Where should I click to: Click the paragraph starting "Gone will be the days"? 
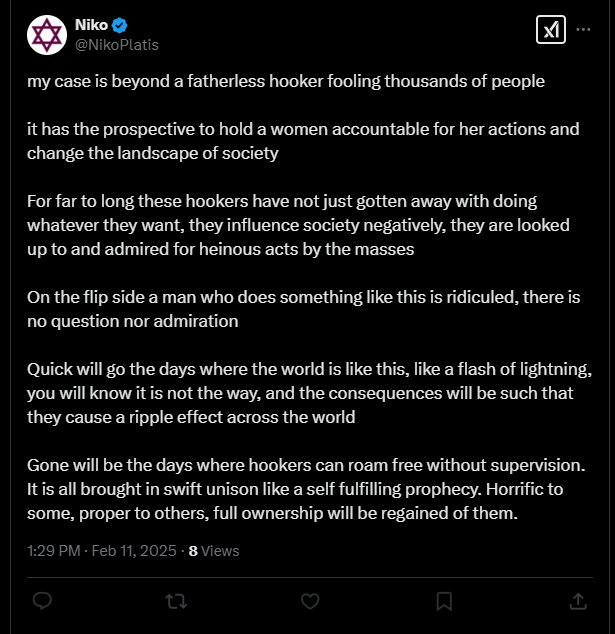pos(306,489)
